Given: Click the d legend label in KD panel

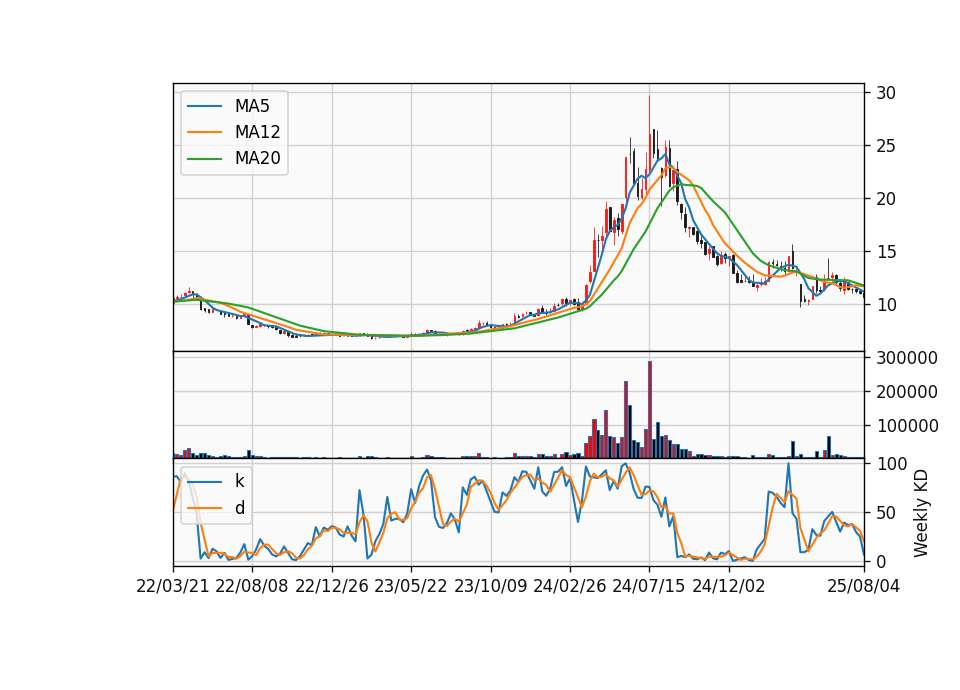Looking at the screenshot, I should [240, 508].
